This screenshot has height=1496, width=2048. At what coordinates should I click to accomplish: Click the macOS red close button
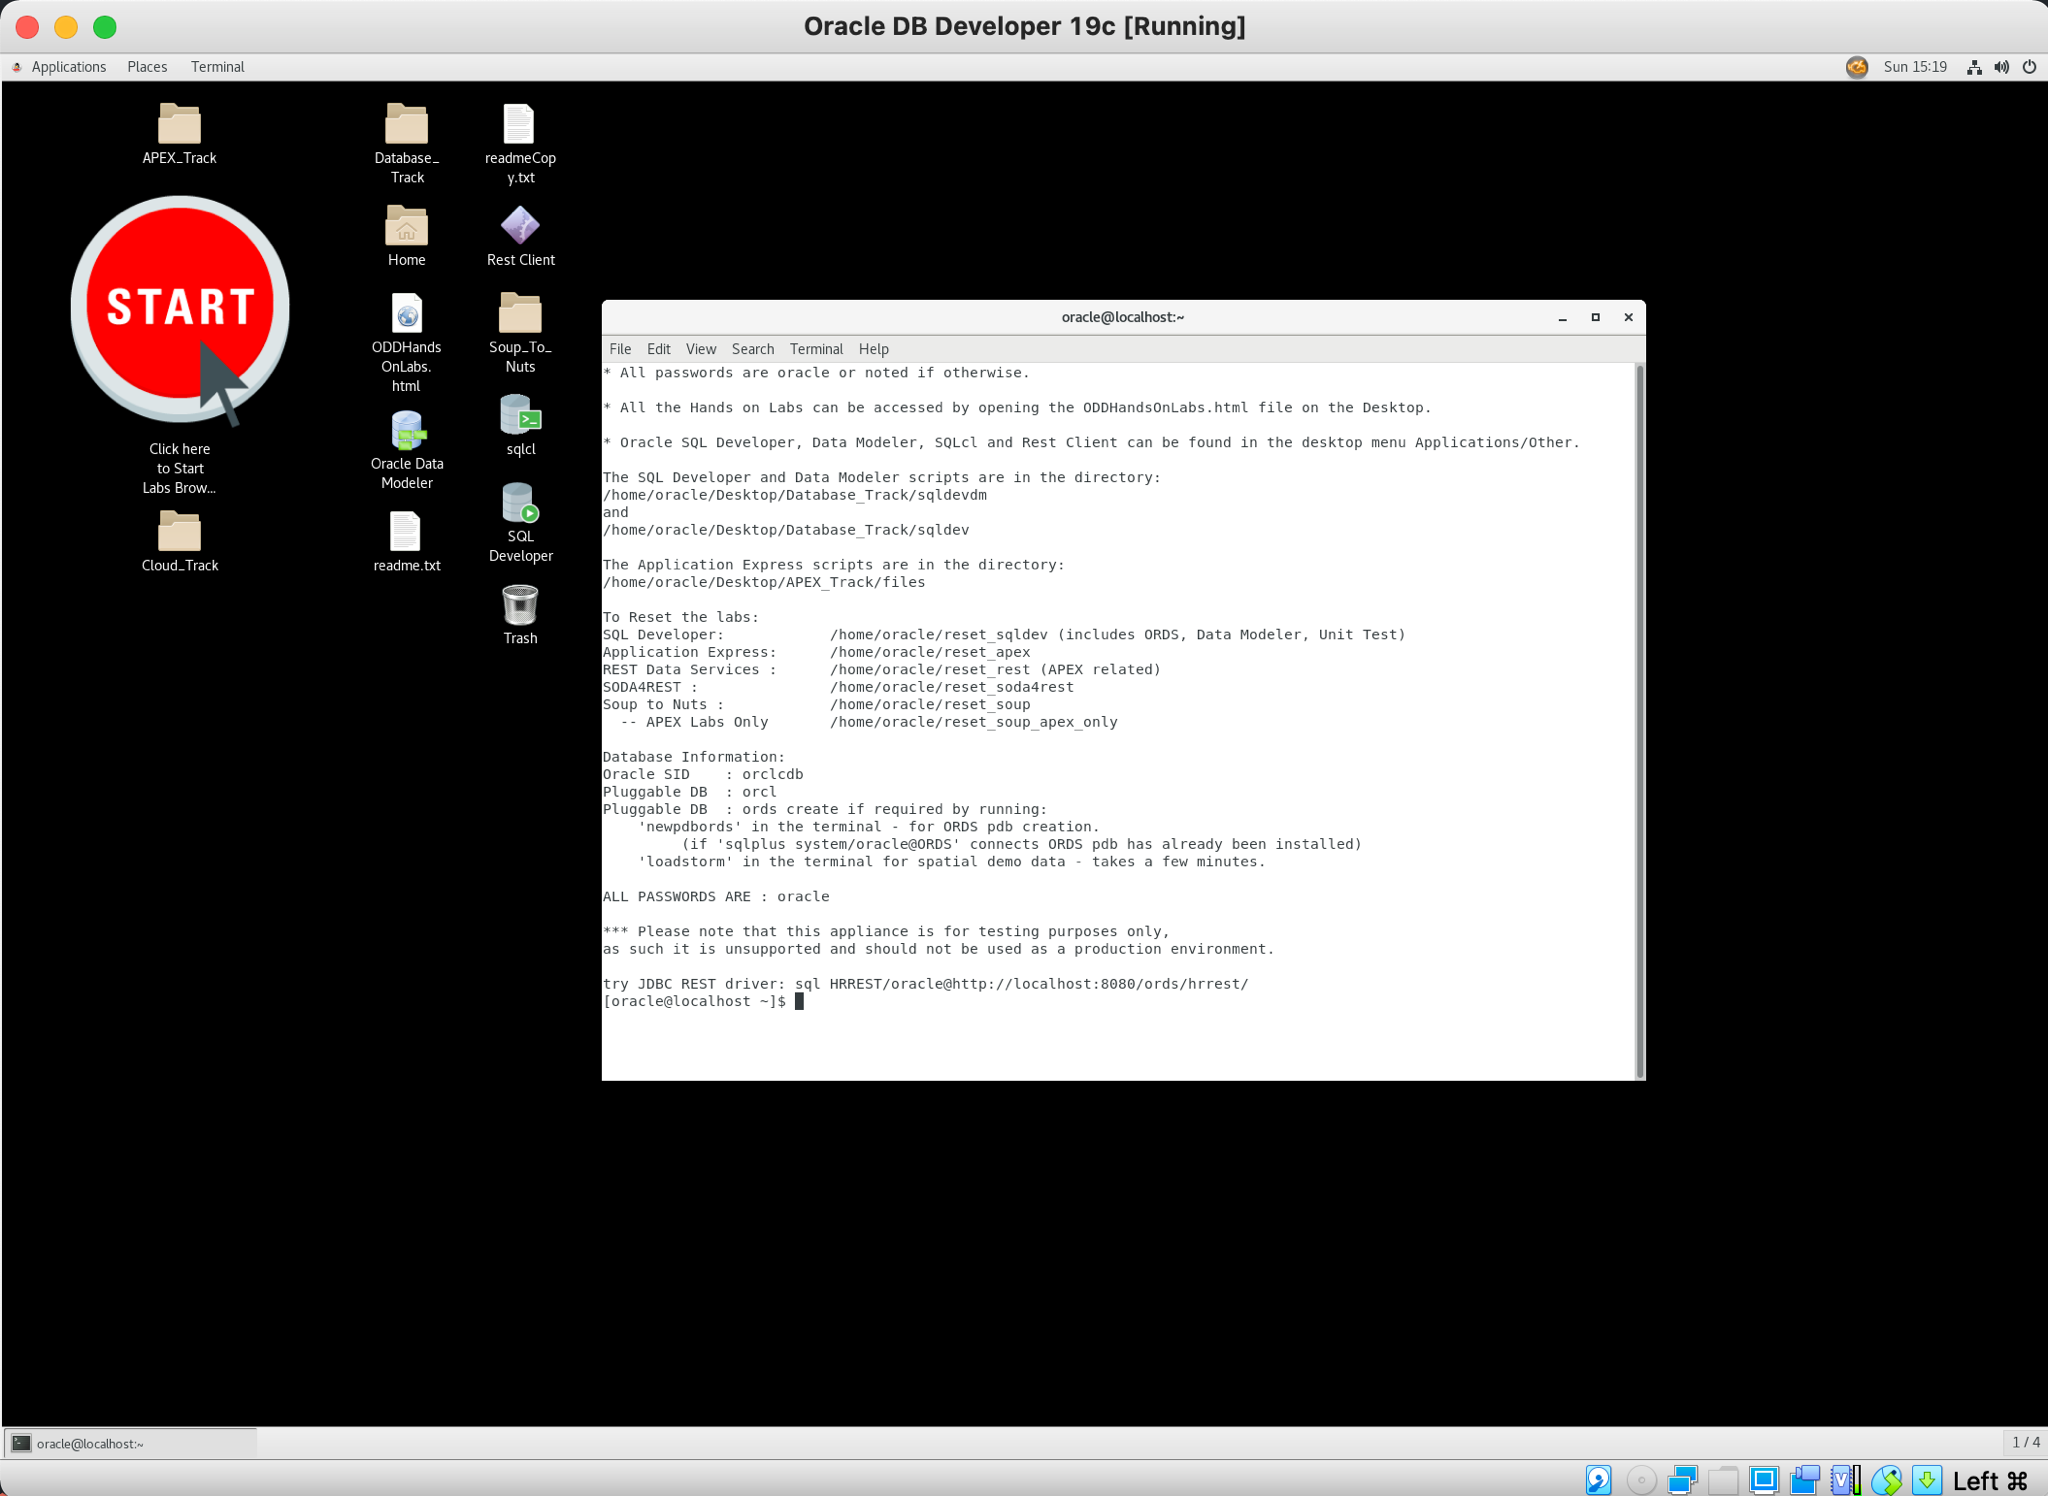coord(28,27)
